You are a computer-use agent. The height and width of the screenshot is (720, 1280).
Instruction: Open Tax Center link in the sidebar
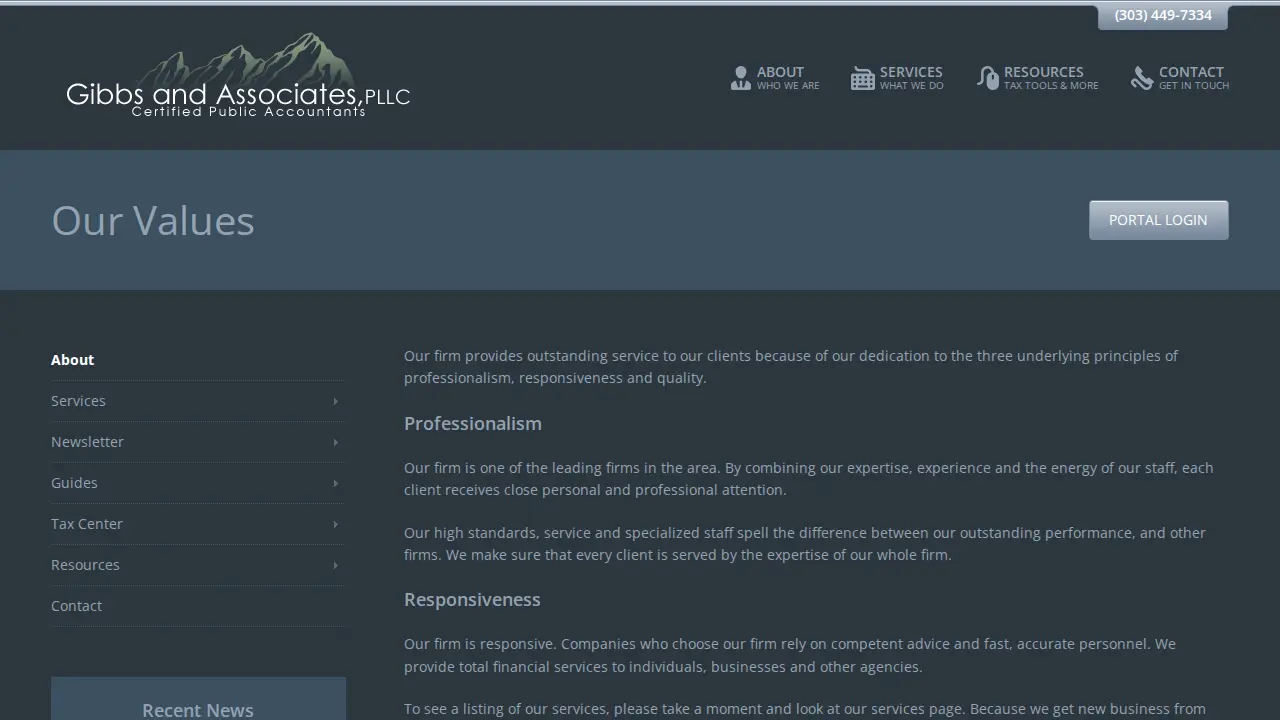87,524
